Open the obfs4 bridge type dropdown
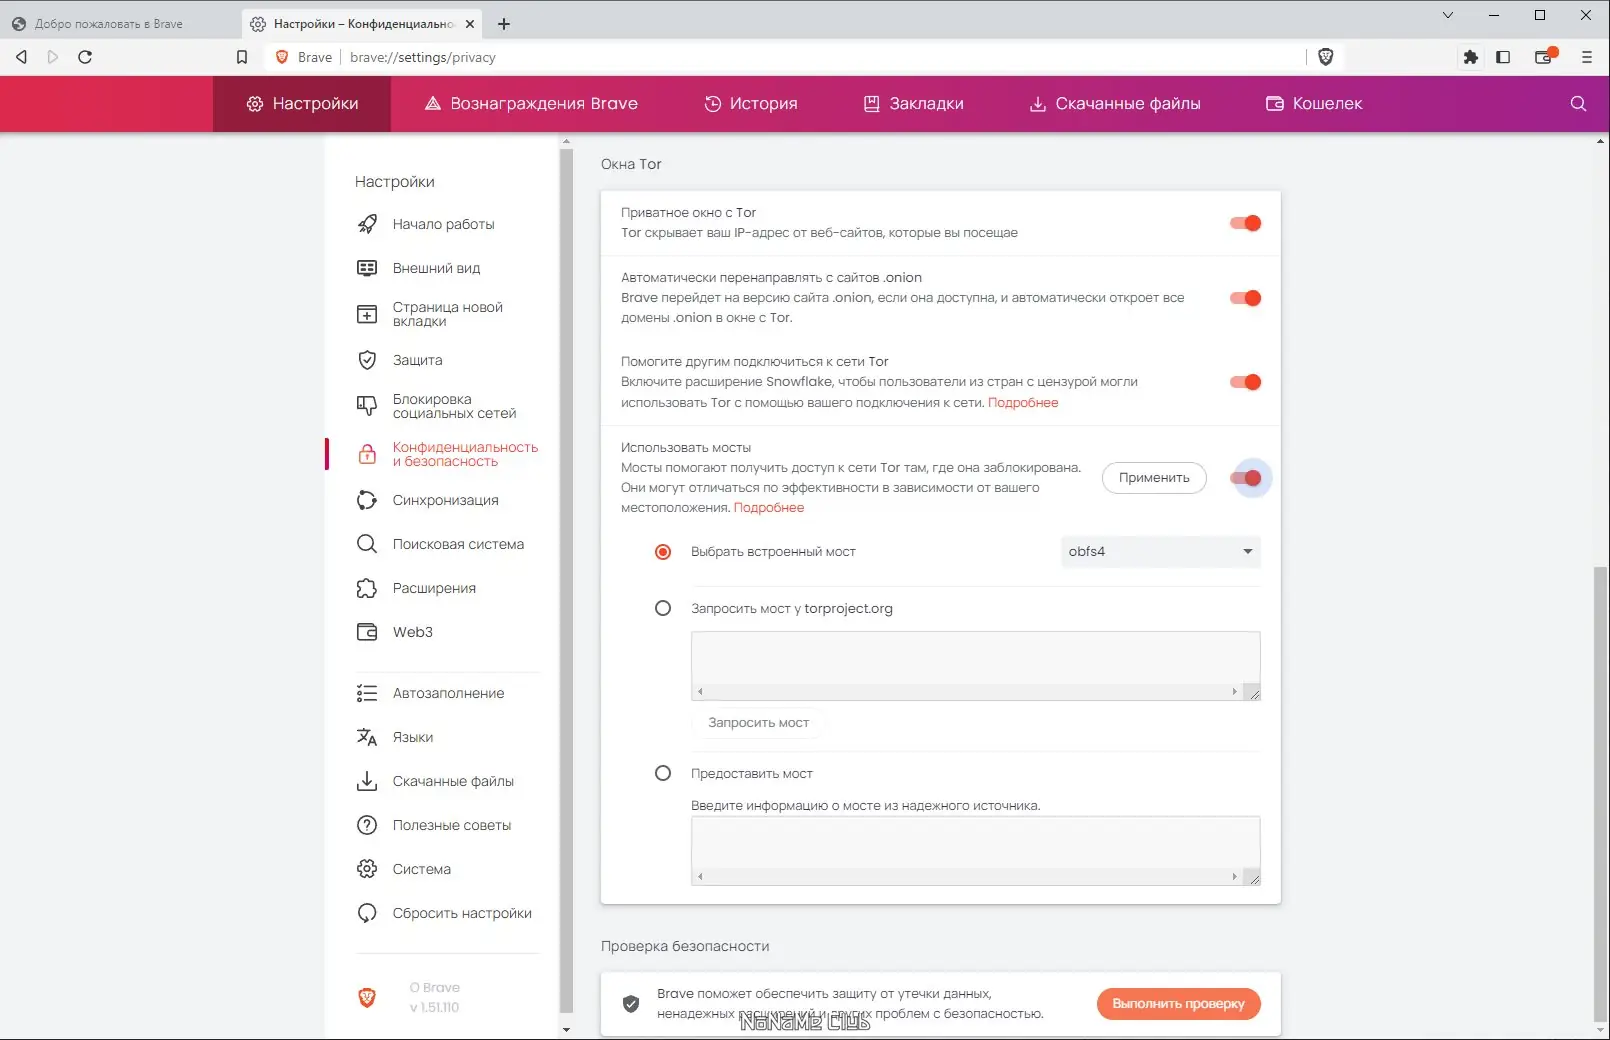Viewport: 1610px width, 1040px height. point(1160,552)
